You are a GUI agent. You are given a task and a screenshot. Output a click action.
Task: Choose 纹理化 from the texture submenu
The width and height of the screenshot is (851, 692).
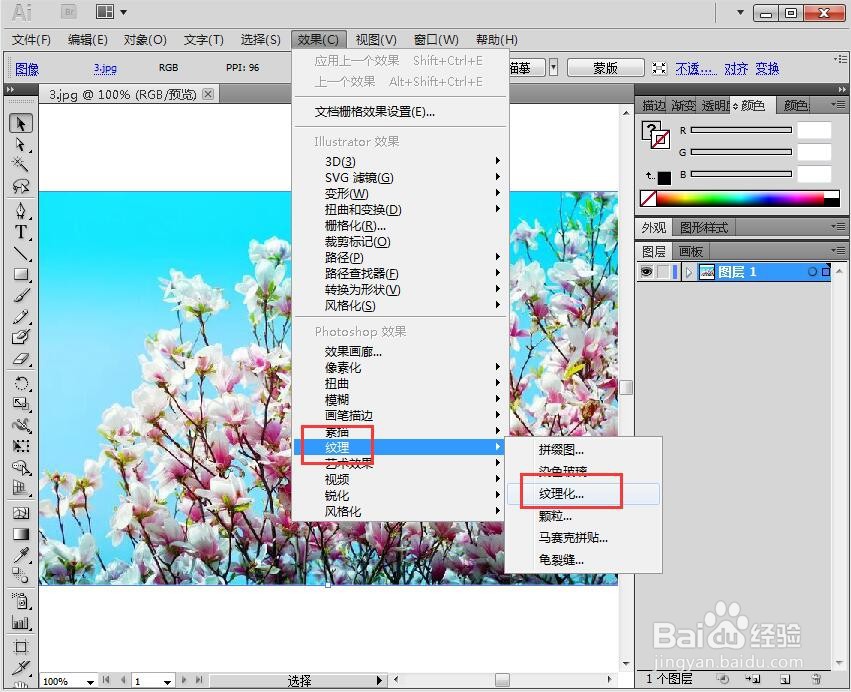point(564,493)
